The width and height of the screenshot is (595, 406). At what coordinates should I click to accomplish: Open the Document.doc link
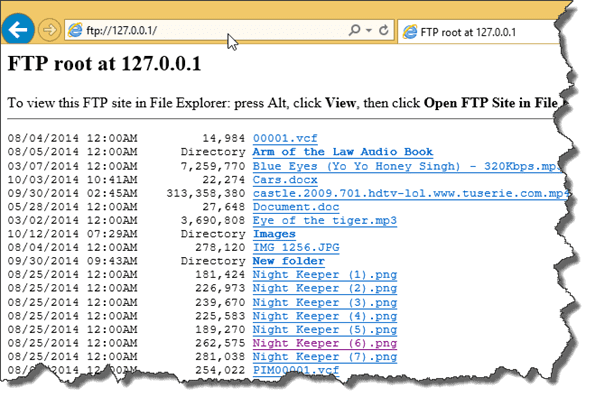(x=296, y=207)
